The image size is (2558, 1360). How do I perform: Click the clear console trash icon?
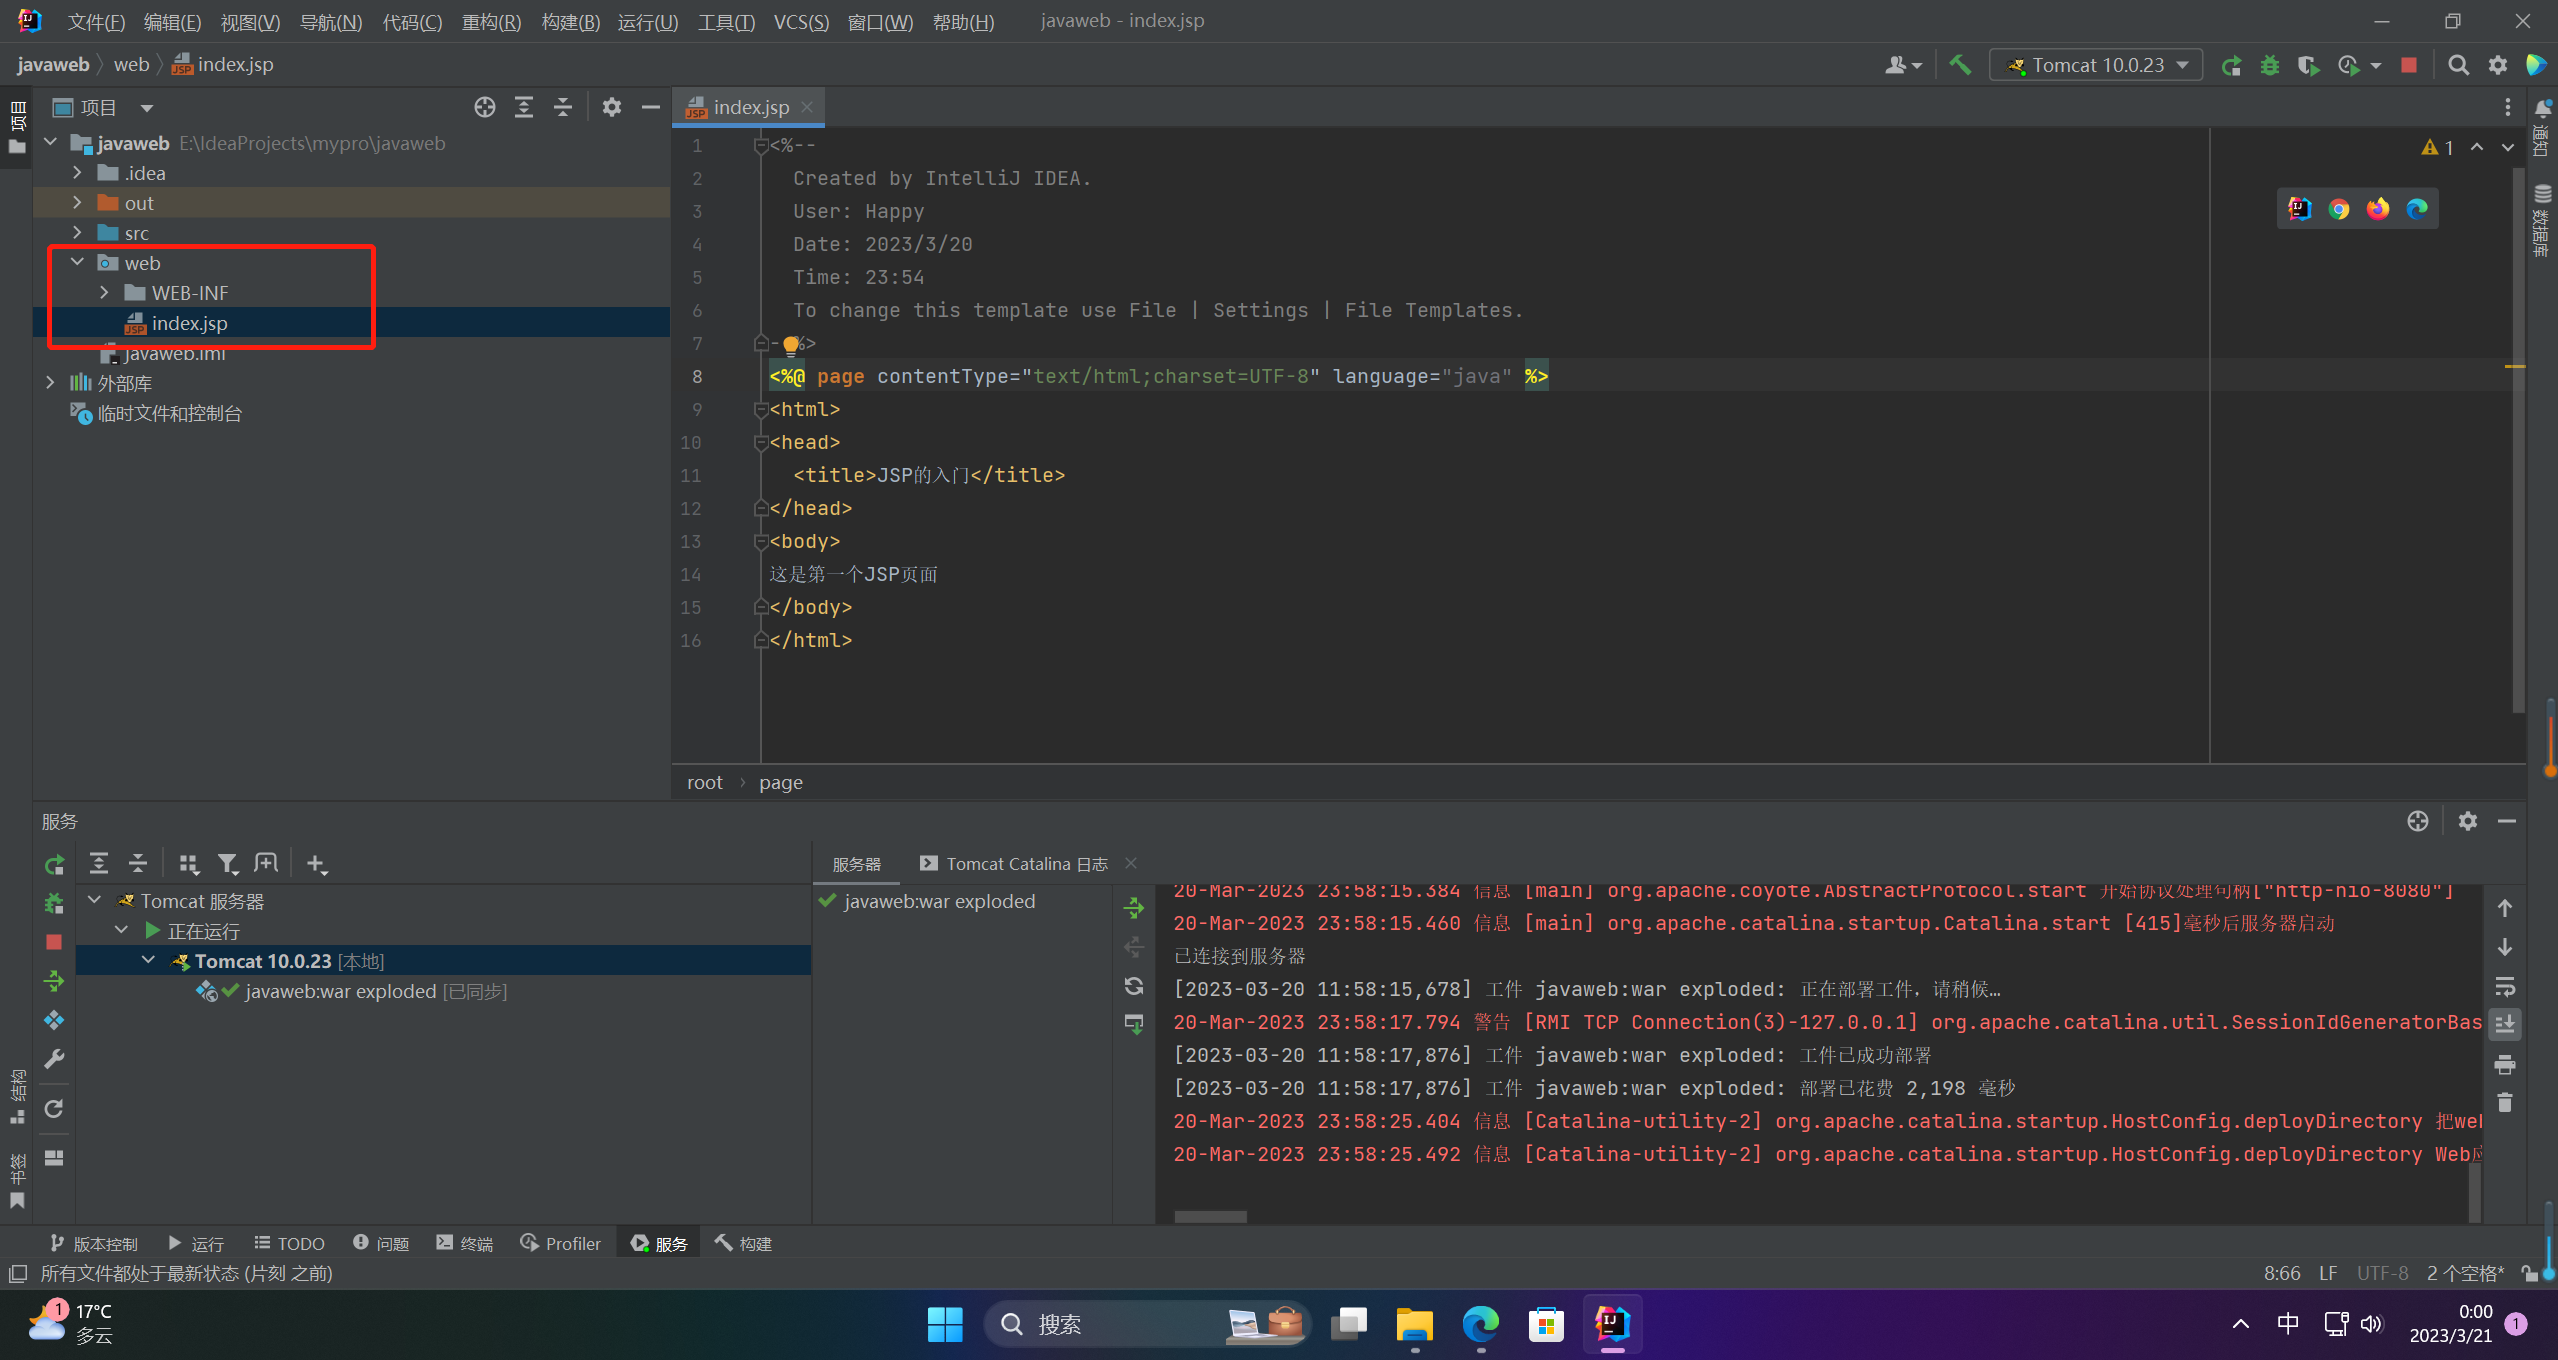[2504, 1103]
